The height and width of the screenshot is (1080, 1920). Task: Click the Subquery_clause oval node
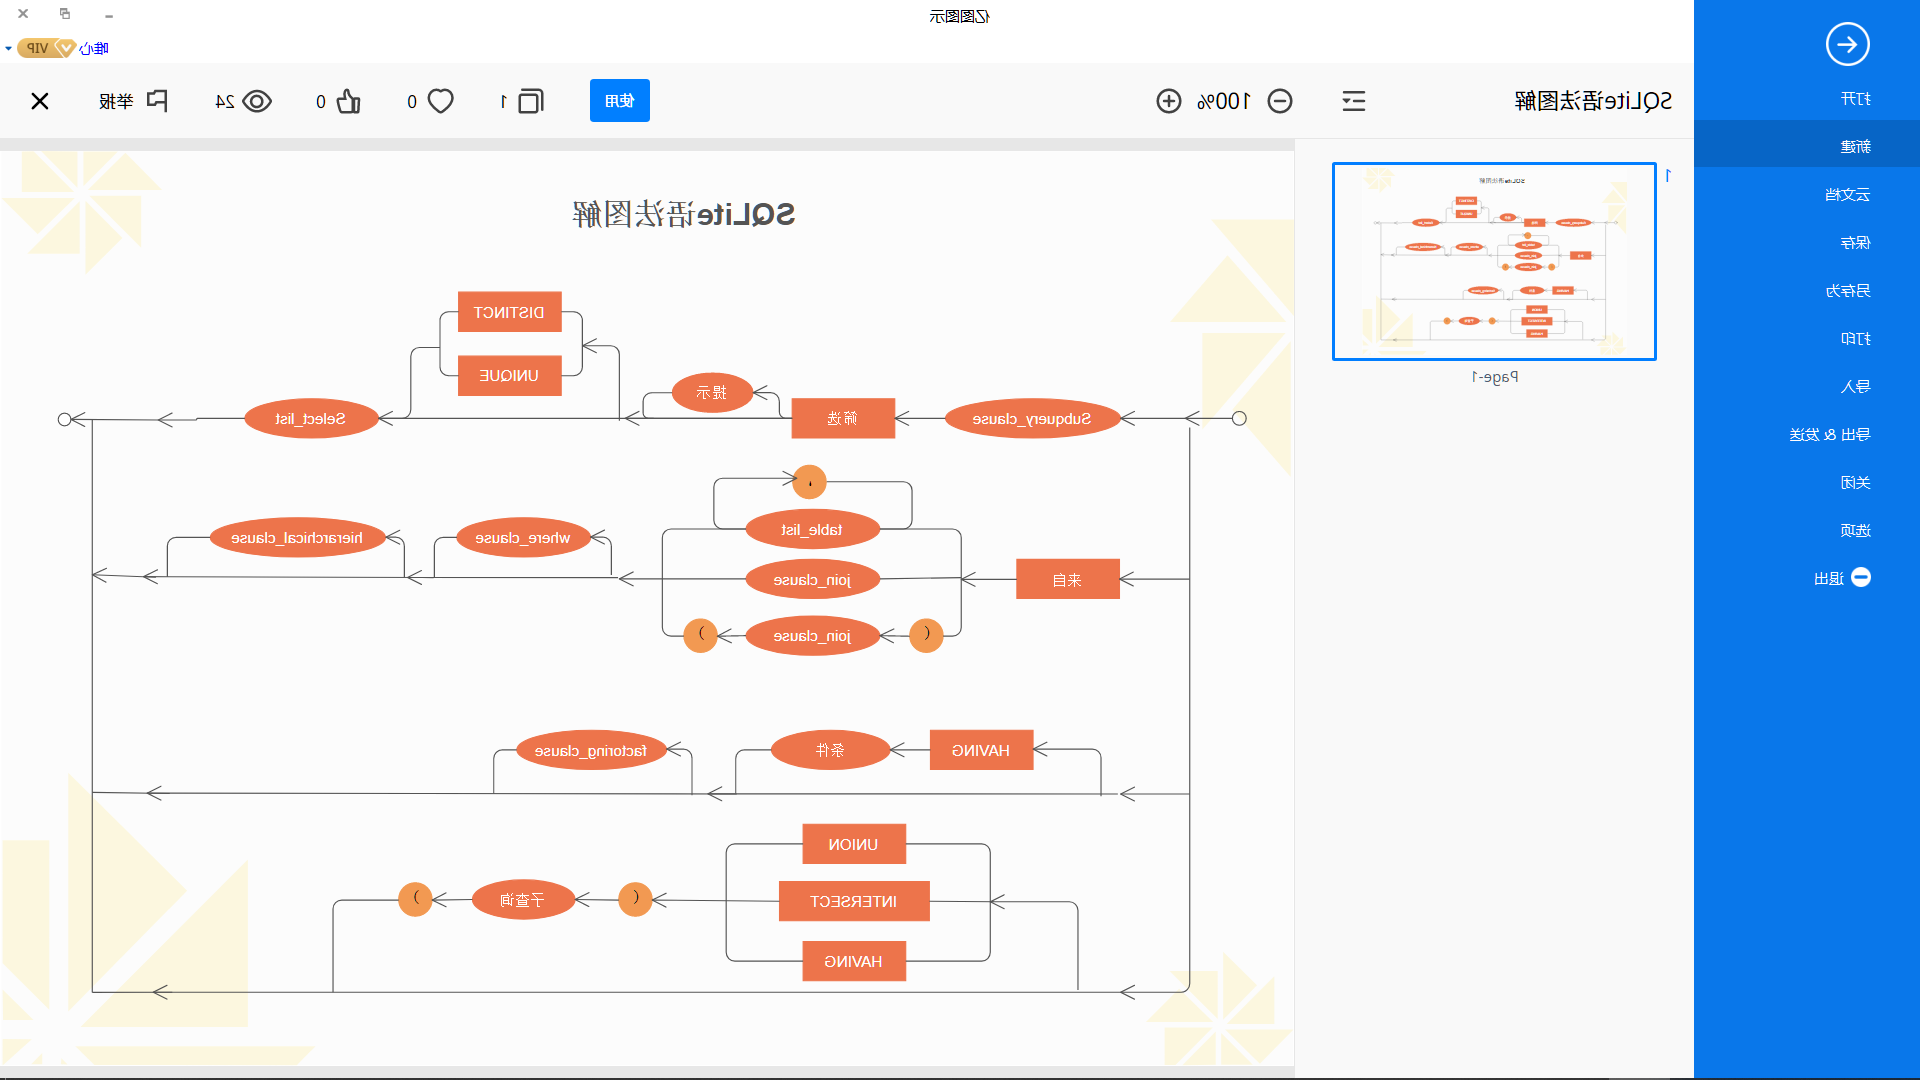(1032, 418)
